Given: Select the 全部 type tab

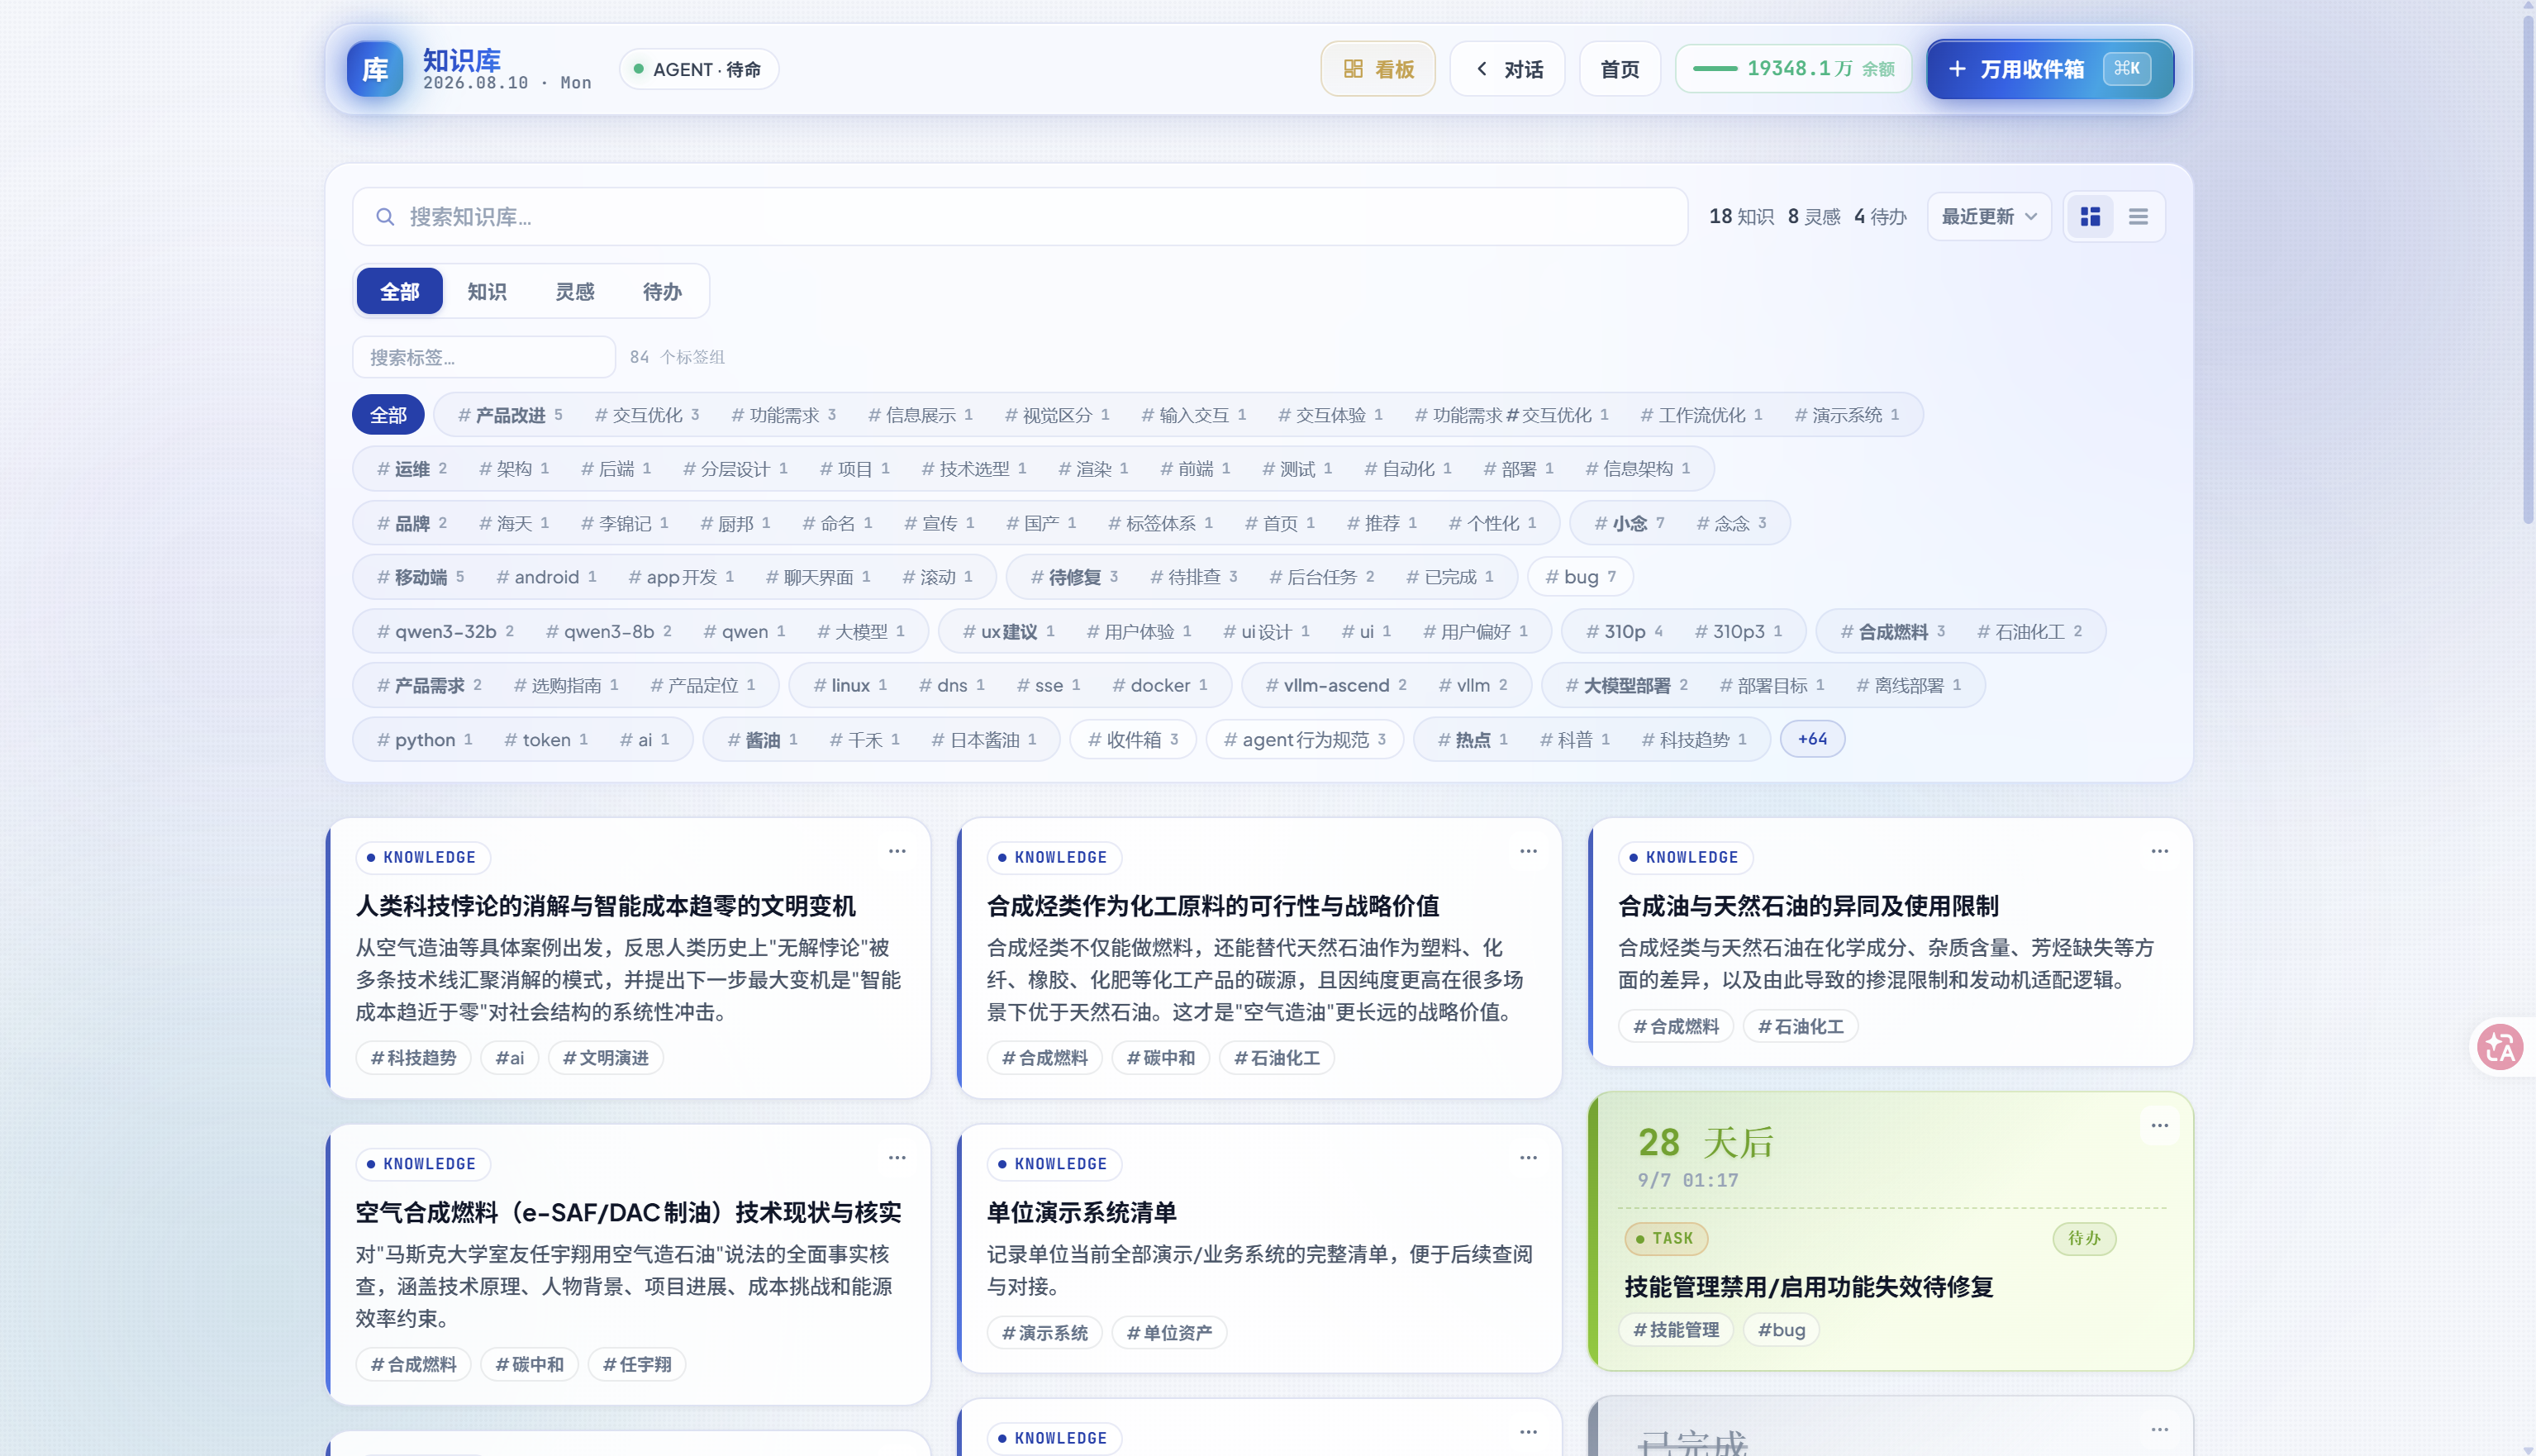Looking at the screenshot, I should point(400,291).
